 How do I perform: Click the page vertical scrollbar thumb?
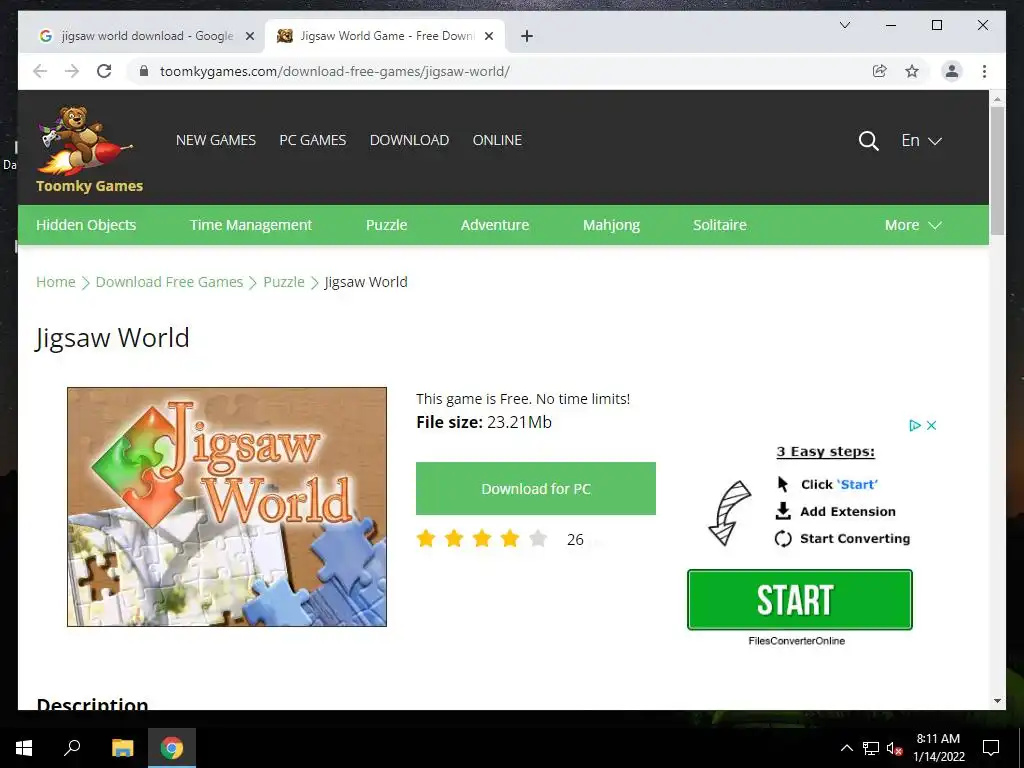tap(997, 170)
